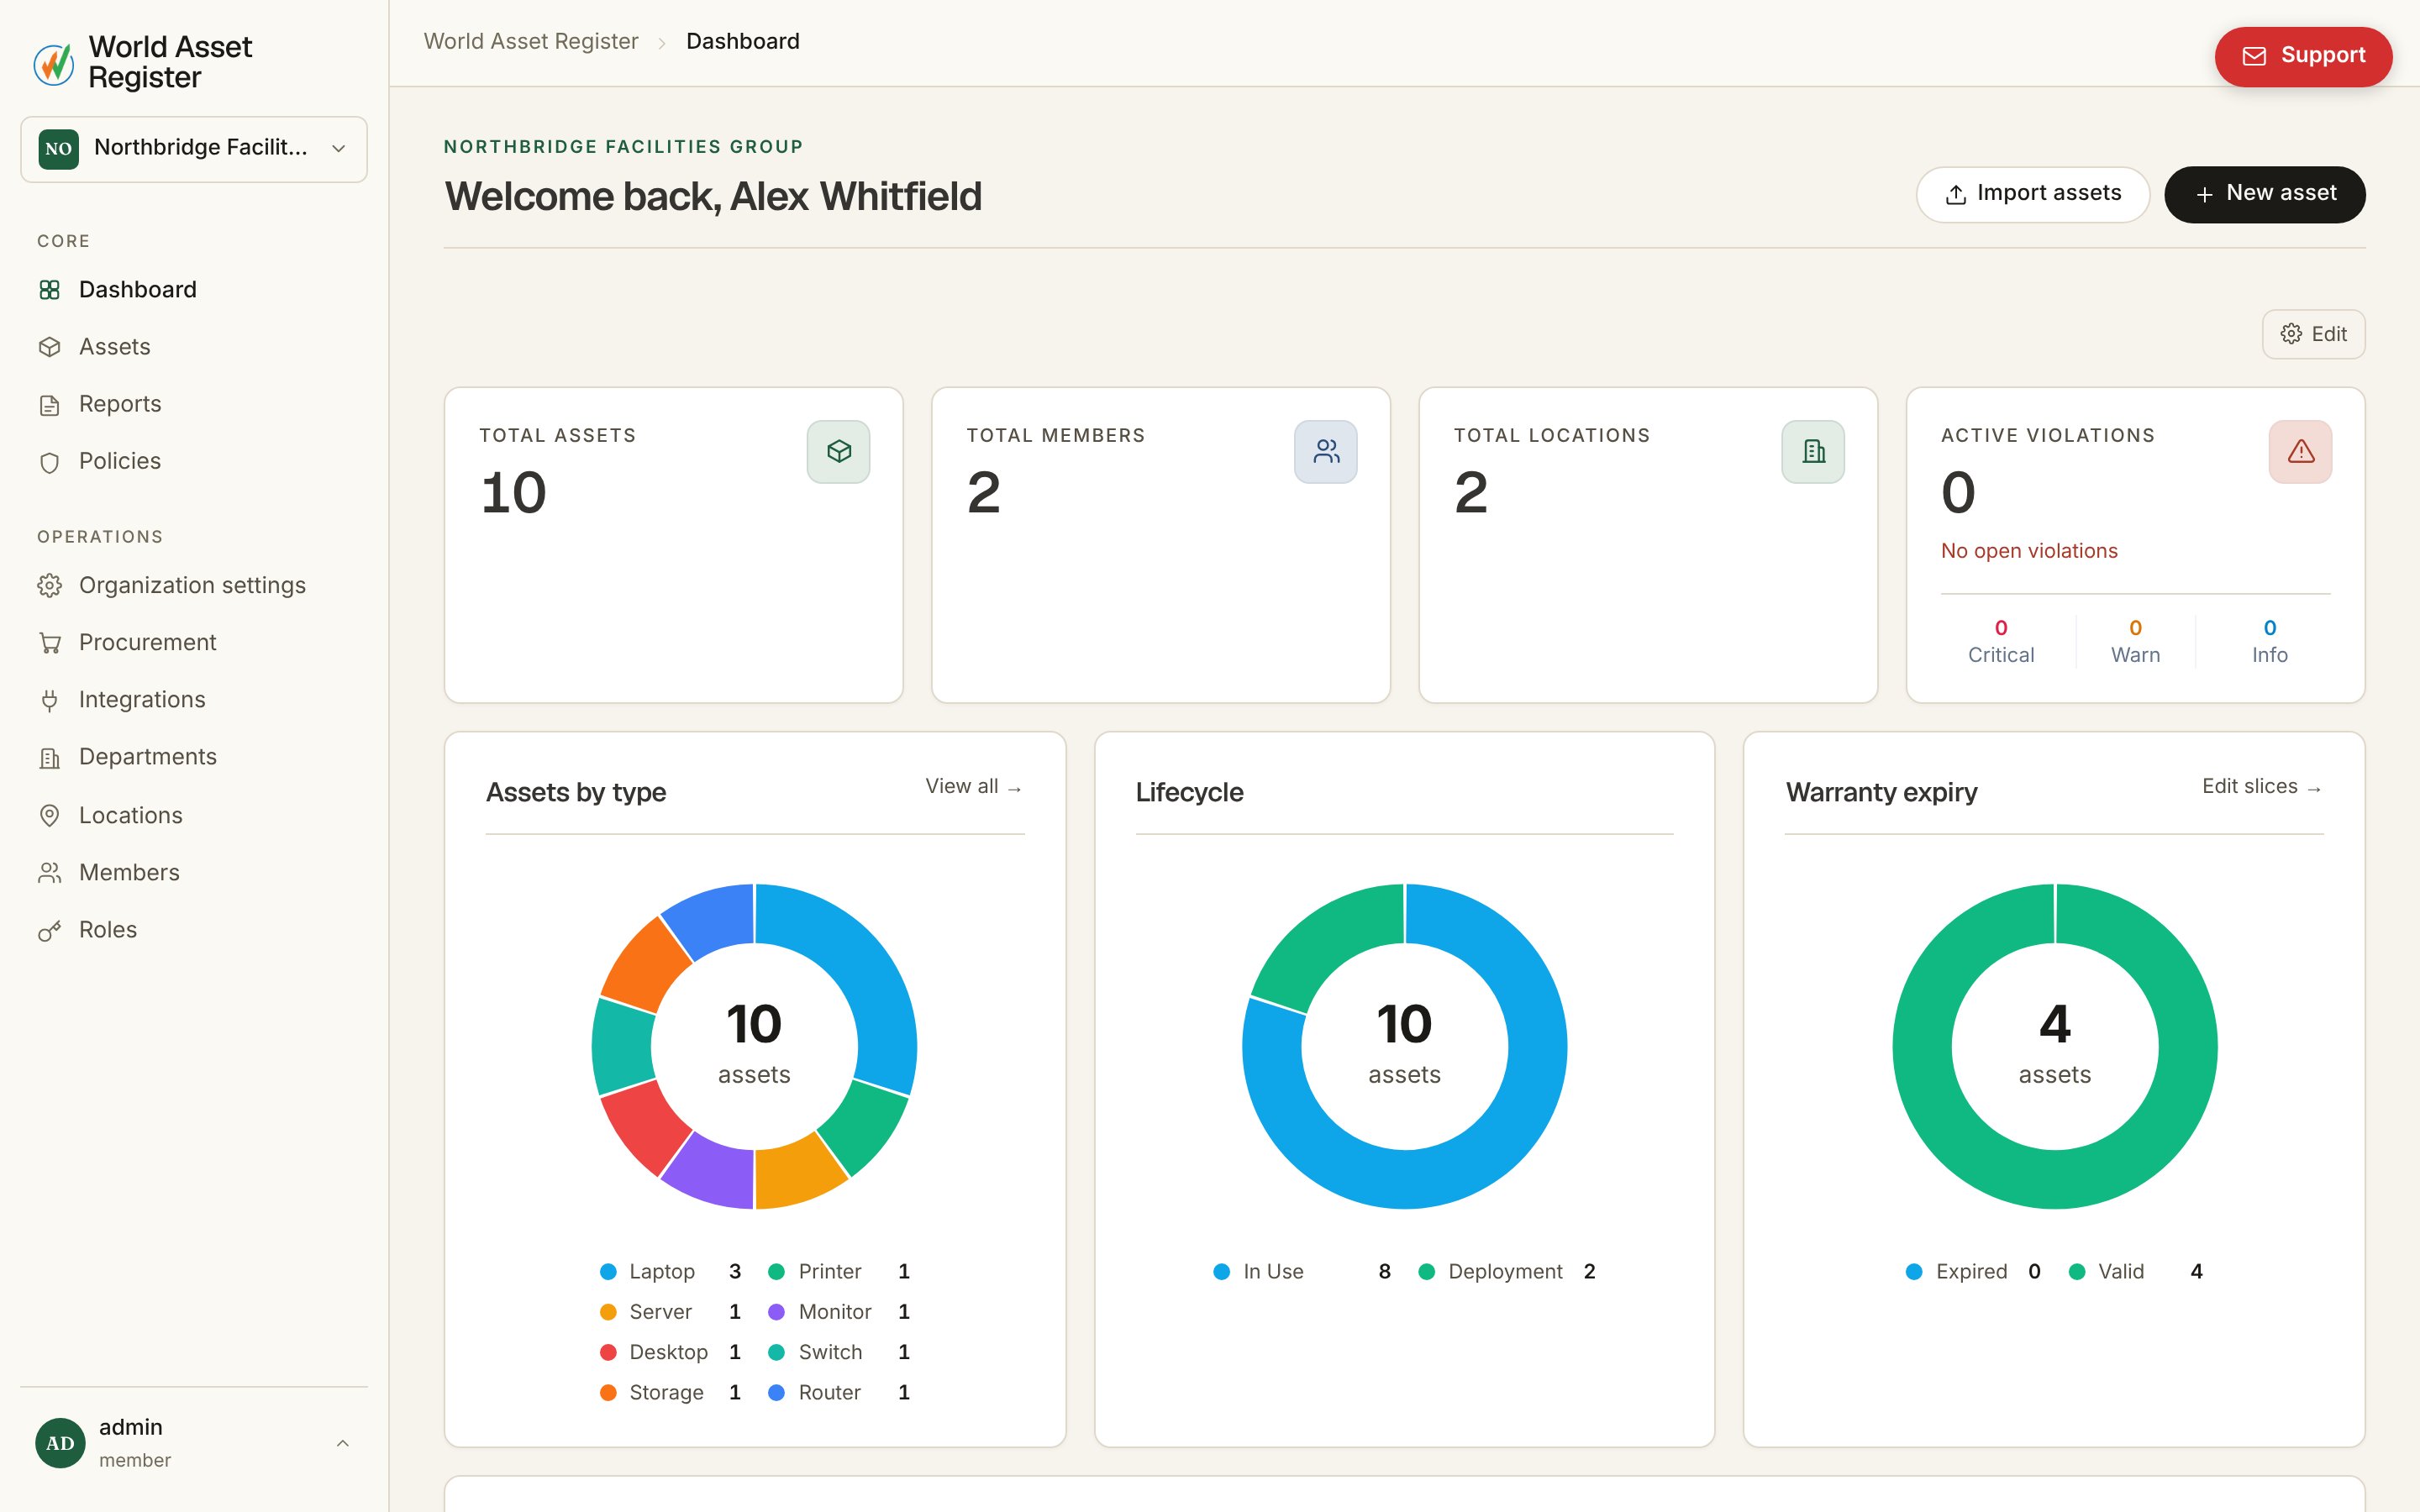Screen dimensions: 2420x1512
Task: Click the Organization settings gear icon
Action: pyautogui.click(x=49, y=585)
